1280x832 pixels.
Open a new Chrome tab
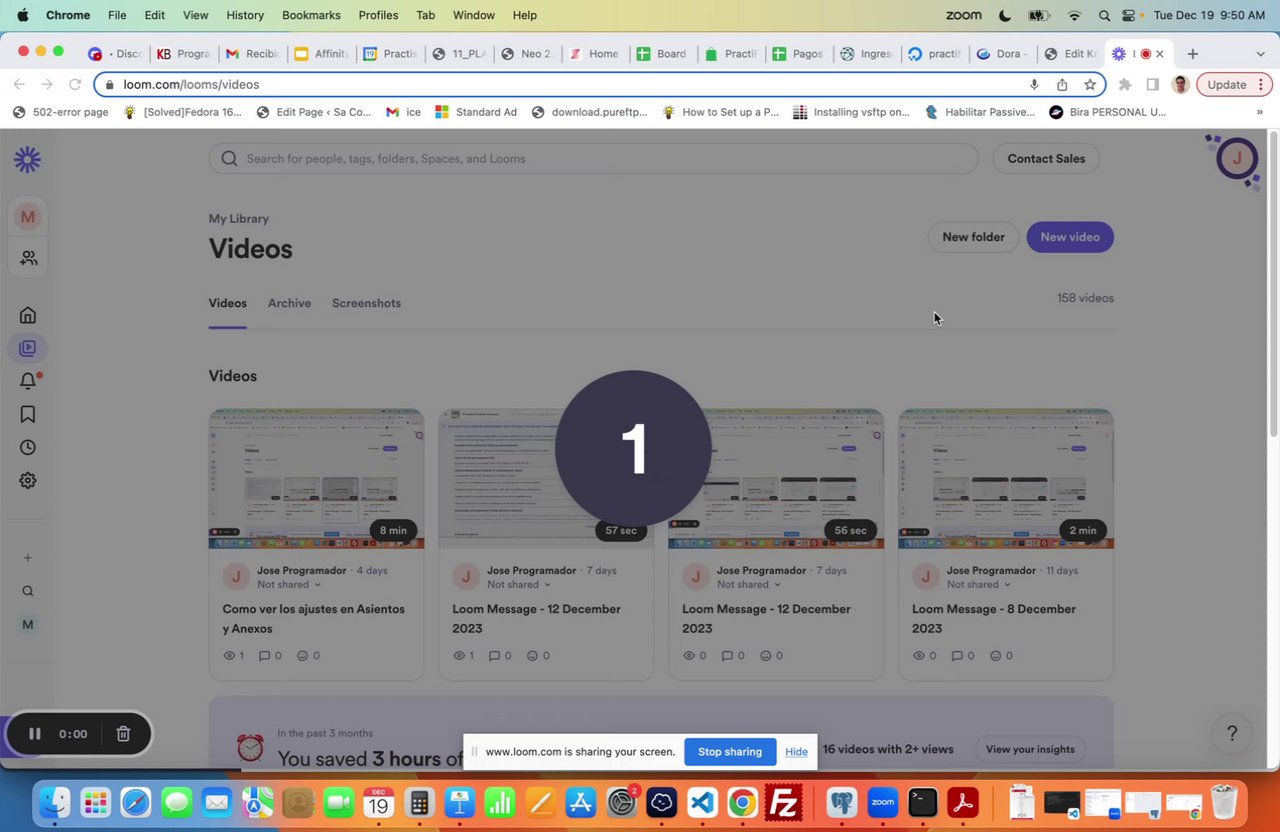point(1192,54)
